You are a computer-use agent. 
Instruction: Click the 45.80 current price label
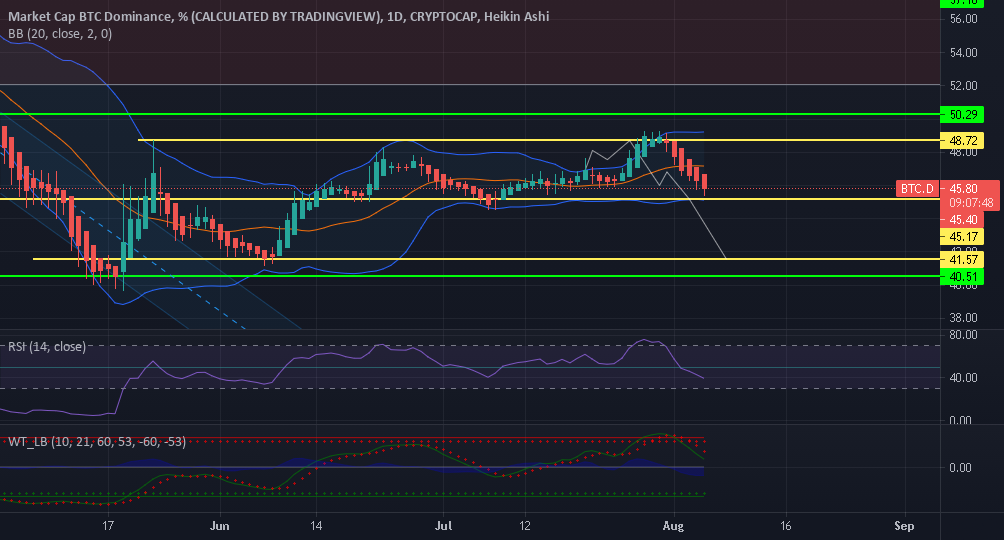963,188
